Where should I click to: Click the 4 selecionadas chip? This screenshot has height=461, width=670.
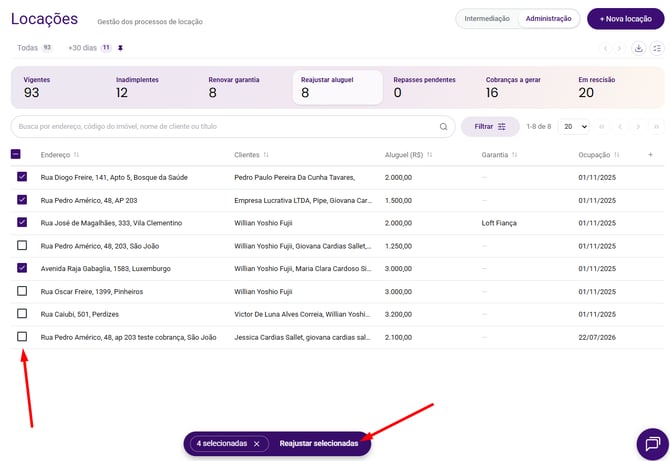[x=228, y=444]
